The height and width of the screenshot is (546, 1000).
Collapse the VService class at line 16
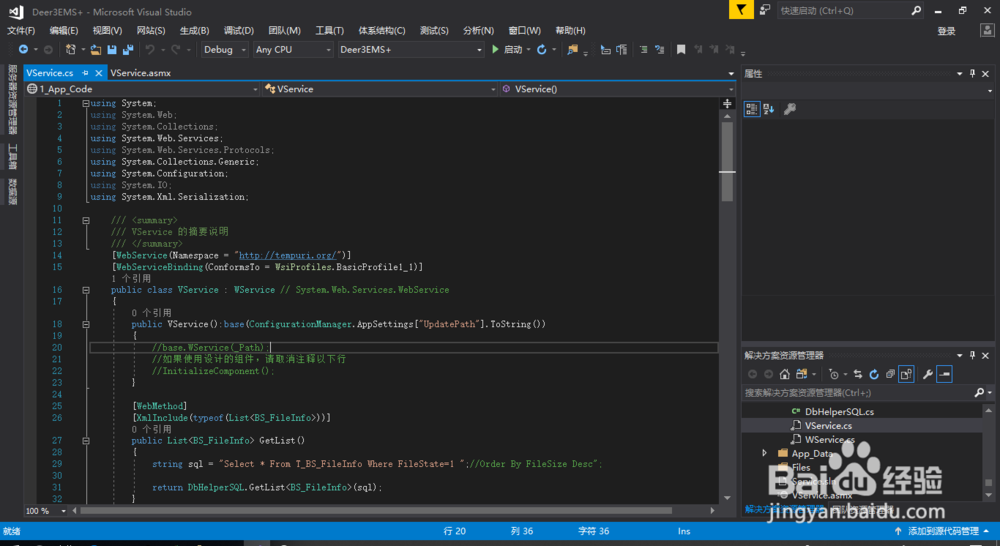(85, 290)
